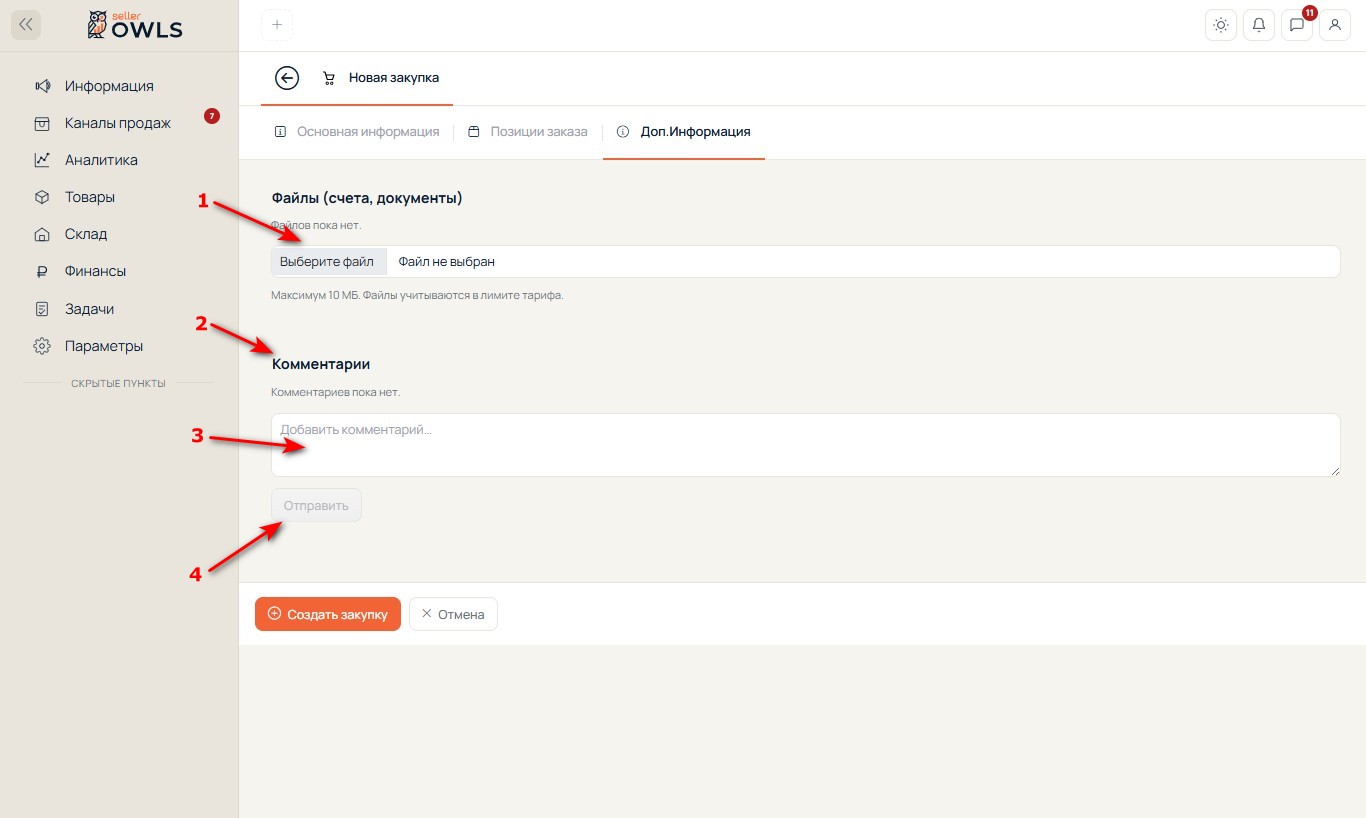
Task: Open Склад menu item
Action: click(86, 234)
